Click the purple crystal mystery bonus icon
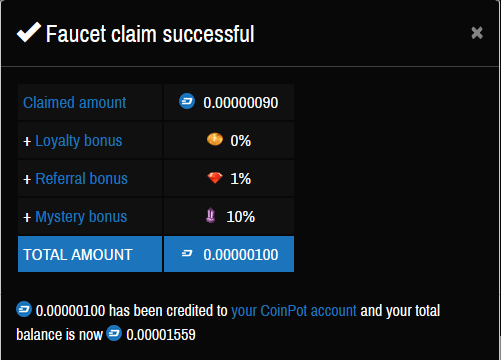 click(210, 215)
